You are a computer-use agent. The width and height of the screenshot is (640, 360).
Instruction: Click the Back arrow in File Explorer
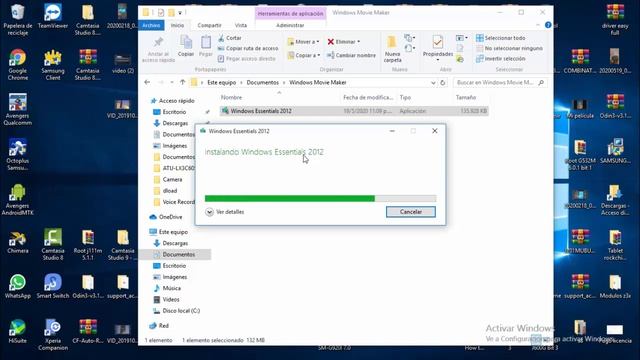coord(147,82)
